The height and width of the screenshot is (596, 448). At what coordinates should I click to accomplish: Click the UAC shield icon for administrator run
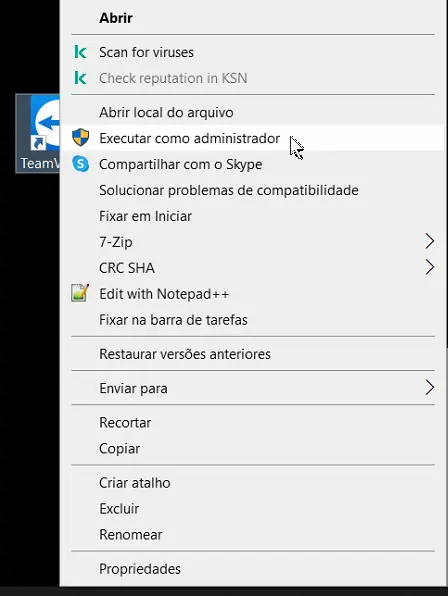tap(81, 138)
